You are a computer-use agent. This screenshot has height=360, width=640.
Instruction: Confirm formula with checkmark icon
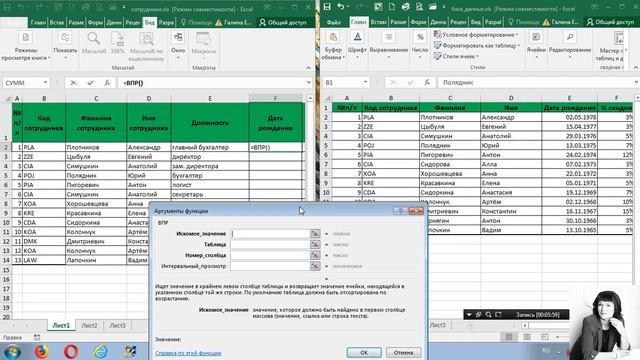(x=90, y=83)
